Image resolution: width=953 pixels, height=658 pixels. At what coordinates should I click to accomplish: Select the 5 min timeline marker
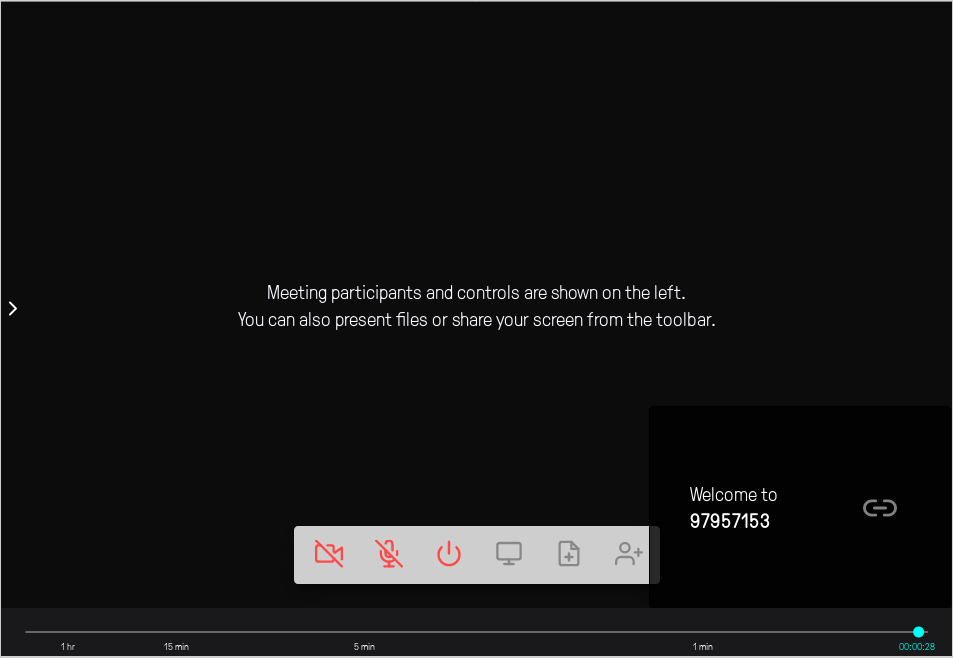[x=364, y=646]
